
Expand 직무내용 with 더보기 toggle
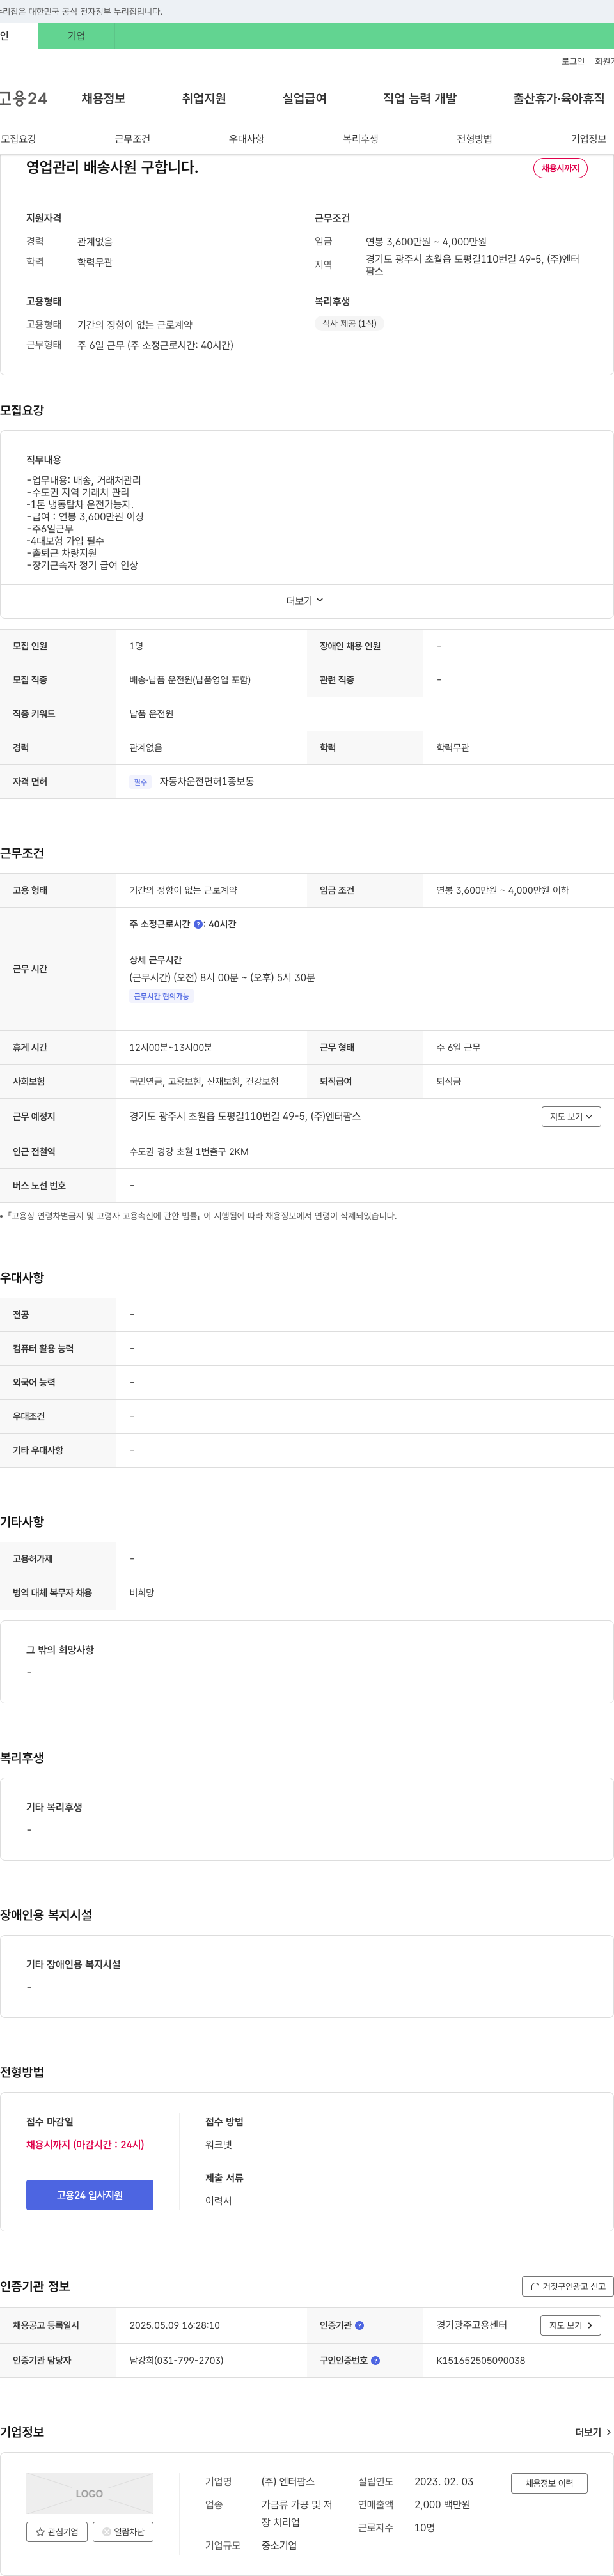pyautogui.click(x=305, y=601)
